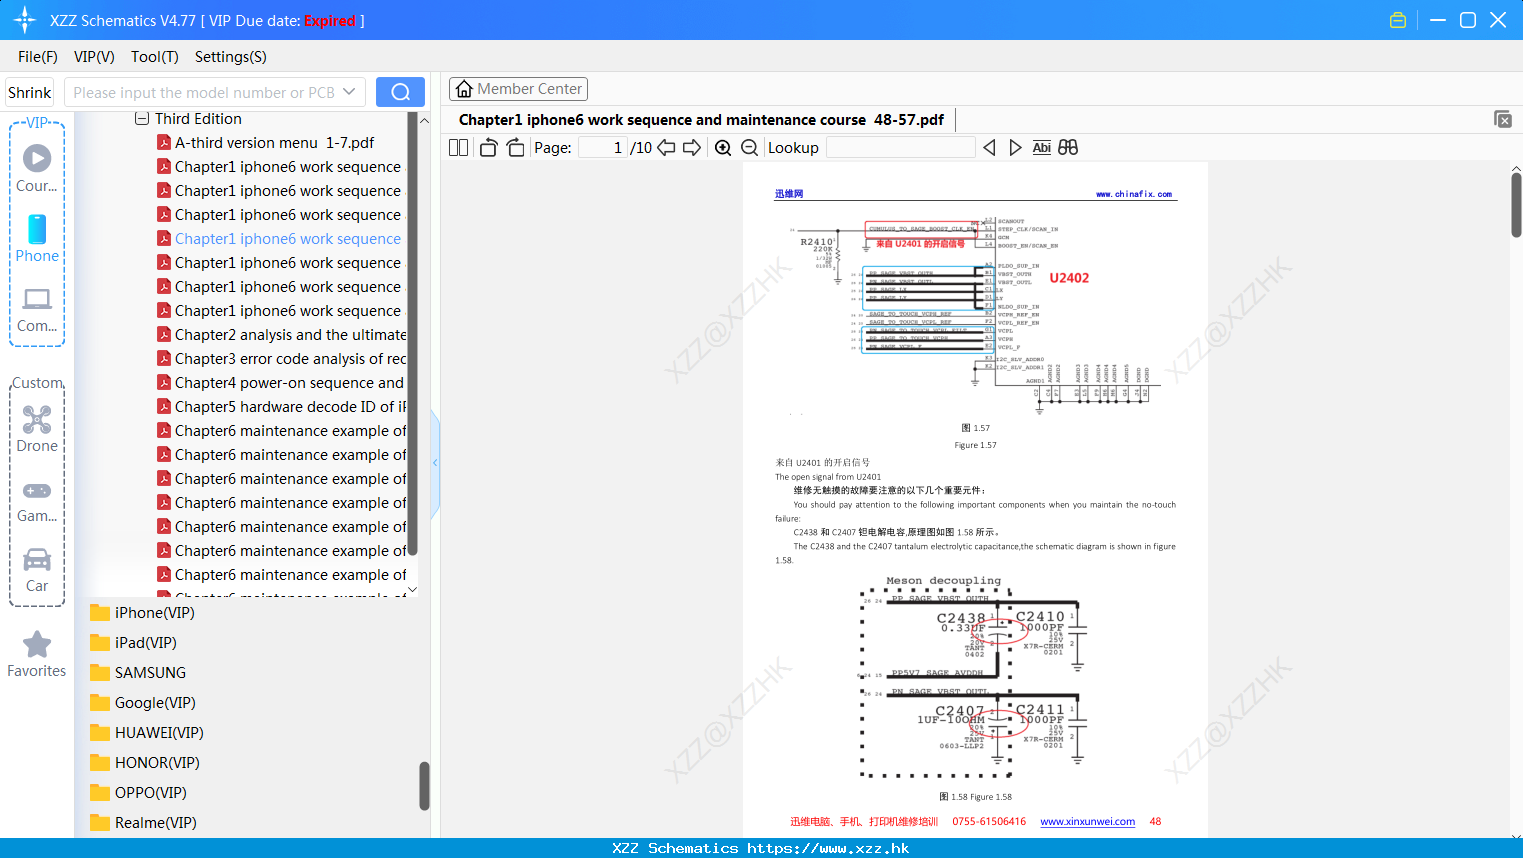Rotate the page counterclockwise

[488, 147]
